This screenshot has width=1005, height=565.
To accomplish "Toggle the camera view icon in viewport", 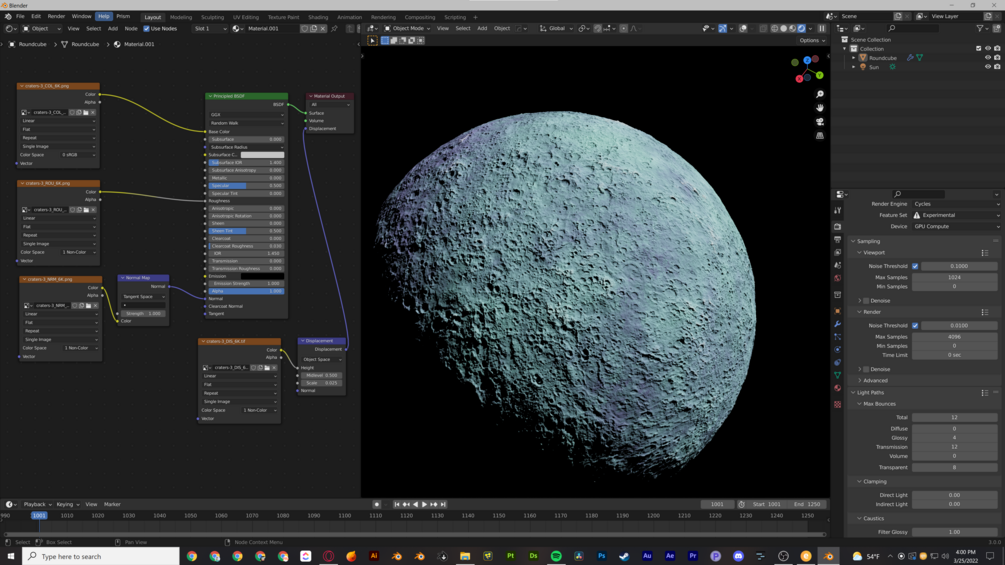I will pos(820,122).
